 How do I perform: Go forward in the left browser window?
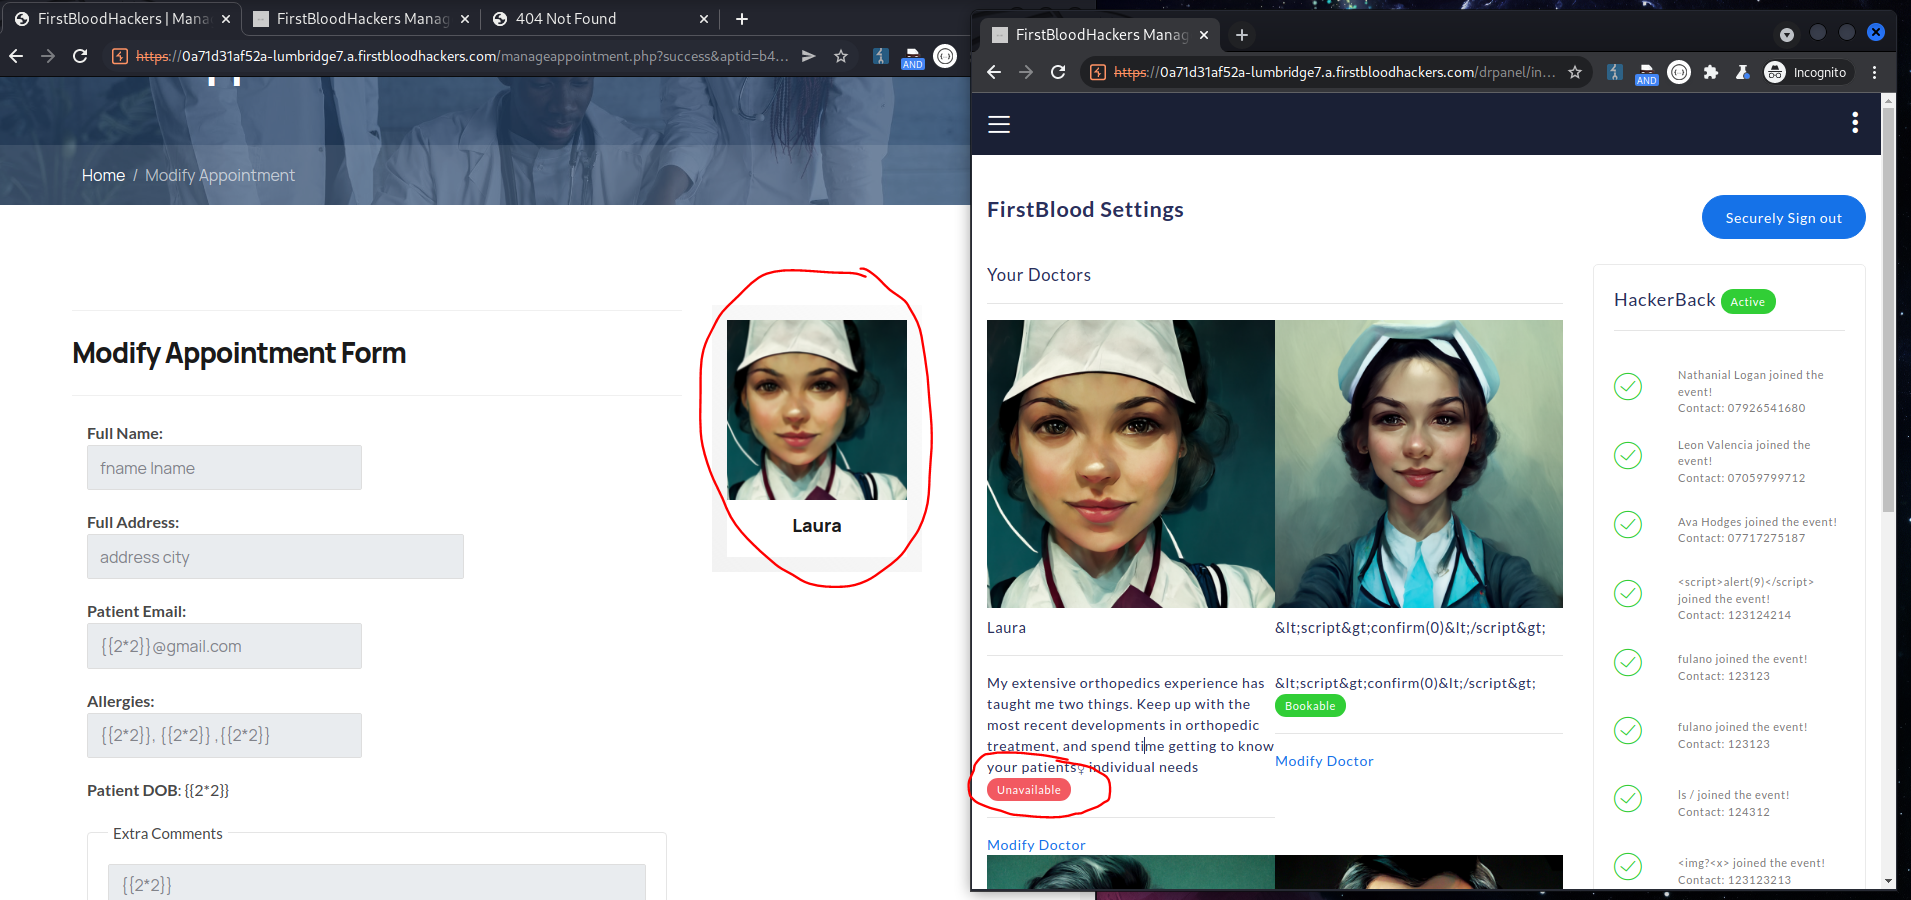coord(48,56)
